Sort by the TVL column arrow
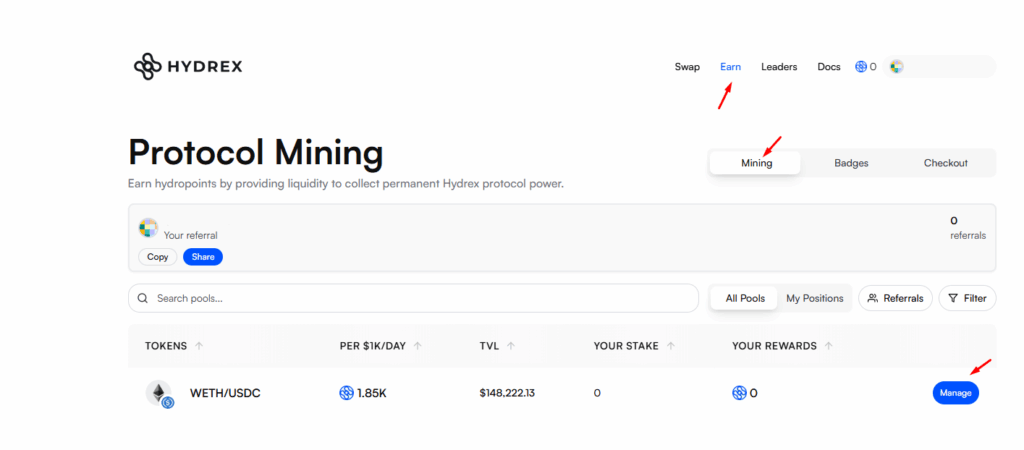This screenshot has height=450, width=1024. (x=511, y=346)
